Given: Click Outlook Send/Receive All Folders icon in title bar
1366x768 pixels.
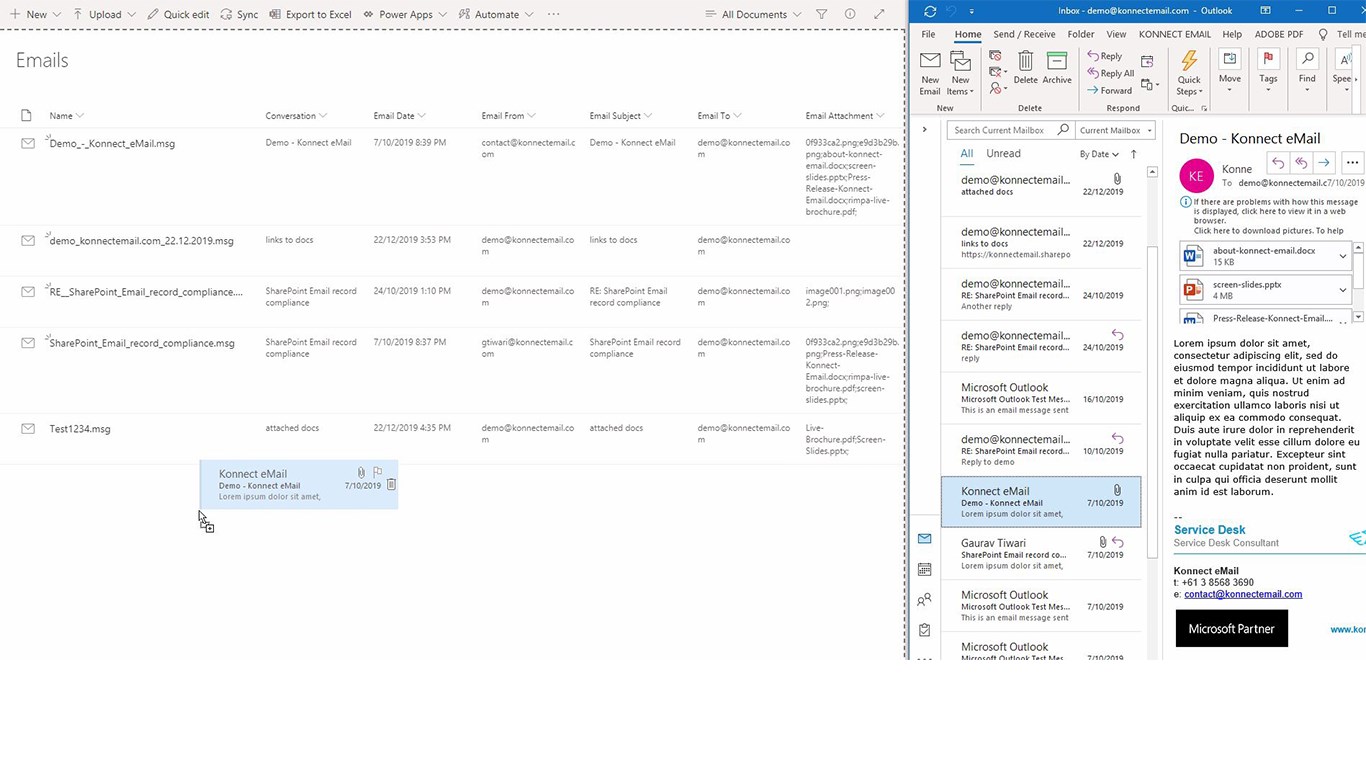Looking at the screenshot, I should point(930,11).
